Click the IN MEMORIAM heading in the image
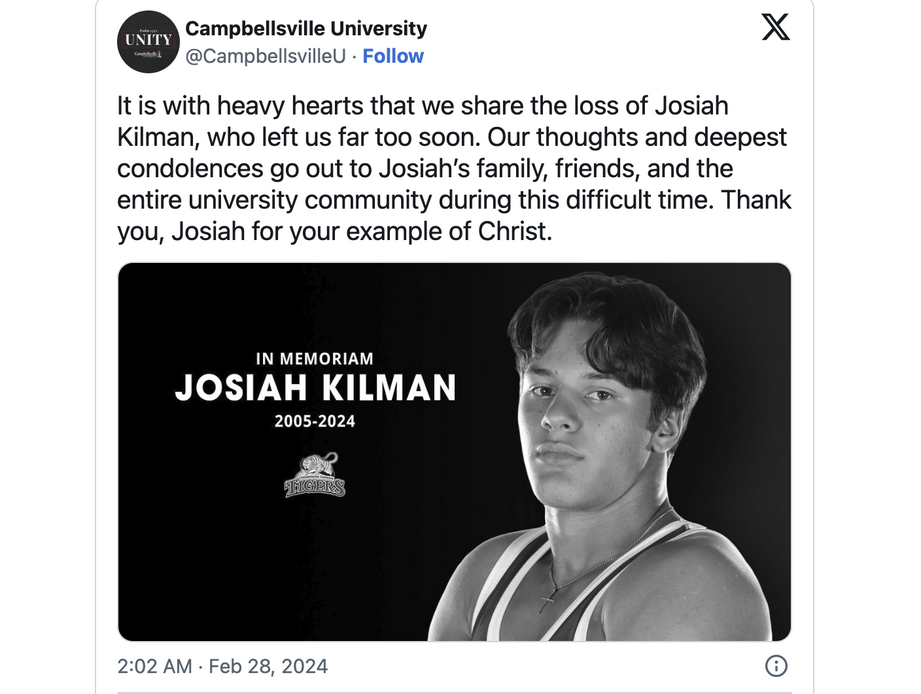 pyautogui.click(x=315, y=358)
